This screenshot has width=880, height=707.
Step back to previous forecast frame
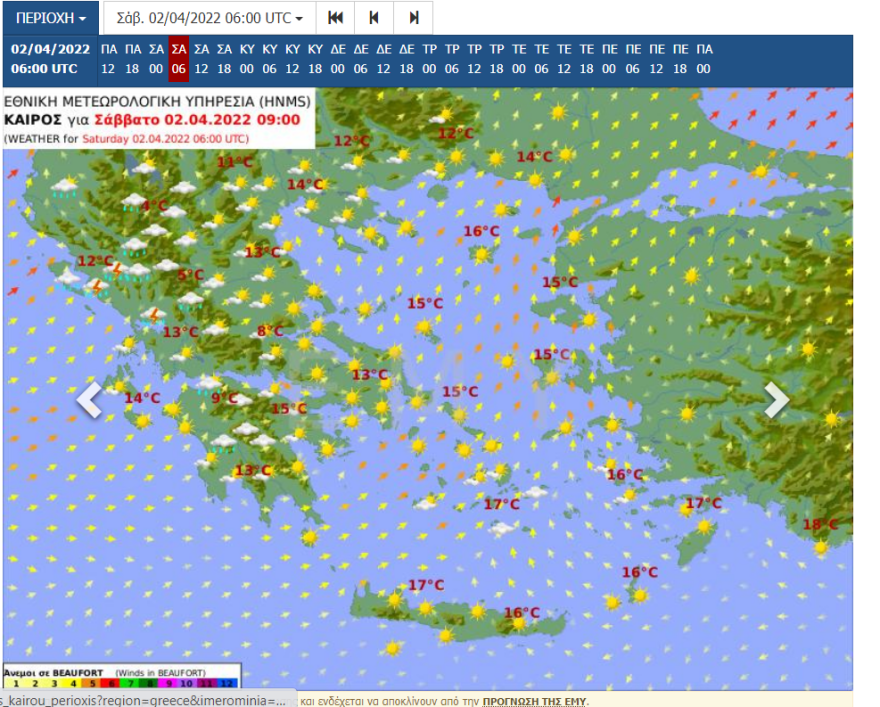pyautogui.click(x=374, y=18)
